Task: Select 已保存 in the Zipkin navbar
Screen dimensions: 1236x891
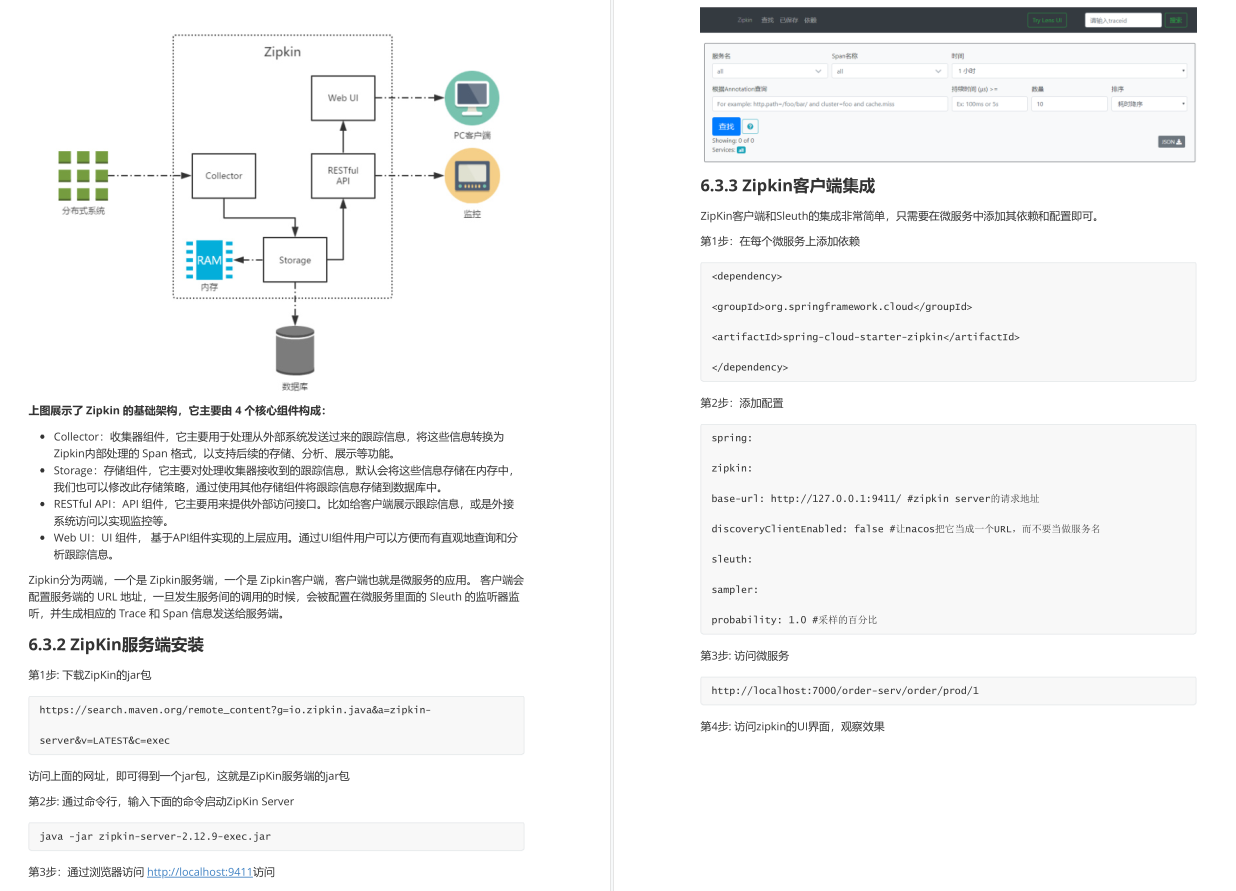Action: pos(789,20)
